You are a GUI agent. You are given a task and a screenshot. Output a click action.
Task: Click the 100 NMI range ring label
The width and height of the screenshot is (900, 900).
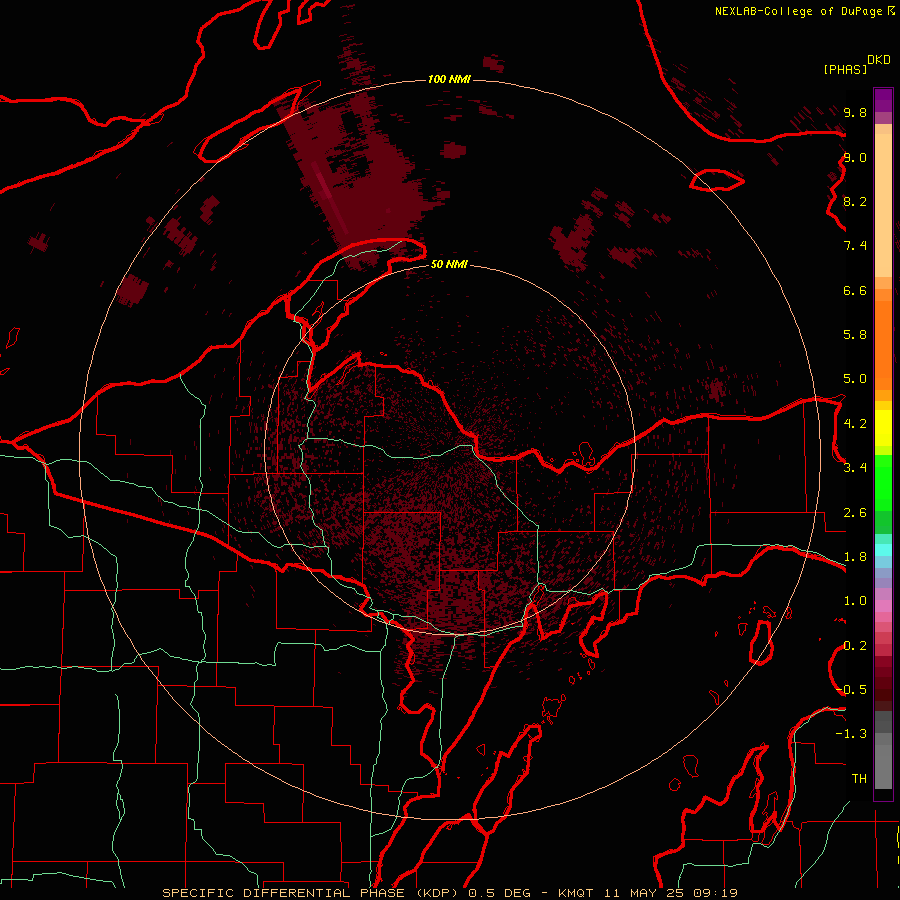[x=449, y=79]
